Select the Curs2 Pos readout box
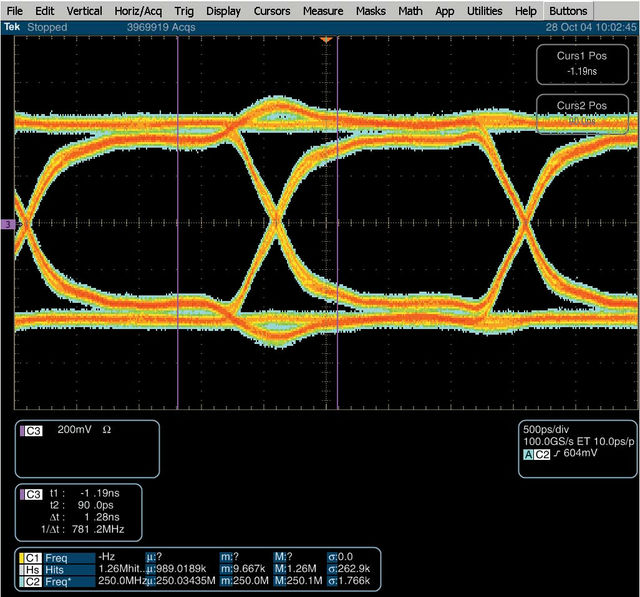The image size is (640, 597). tap(582, 114)
